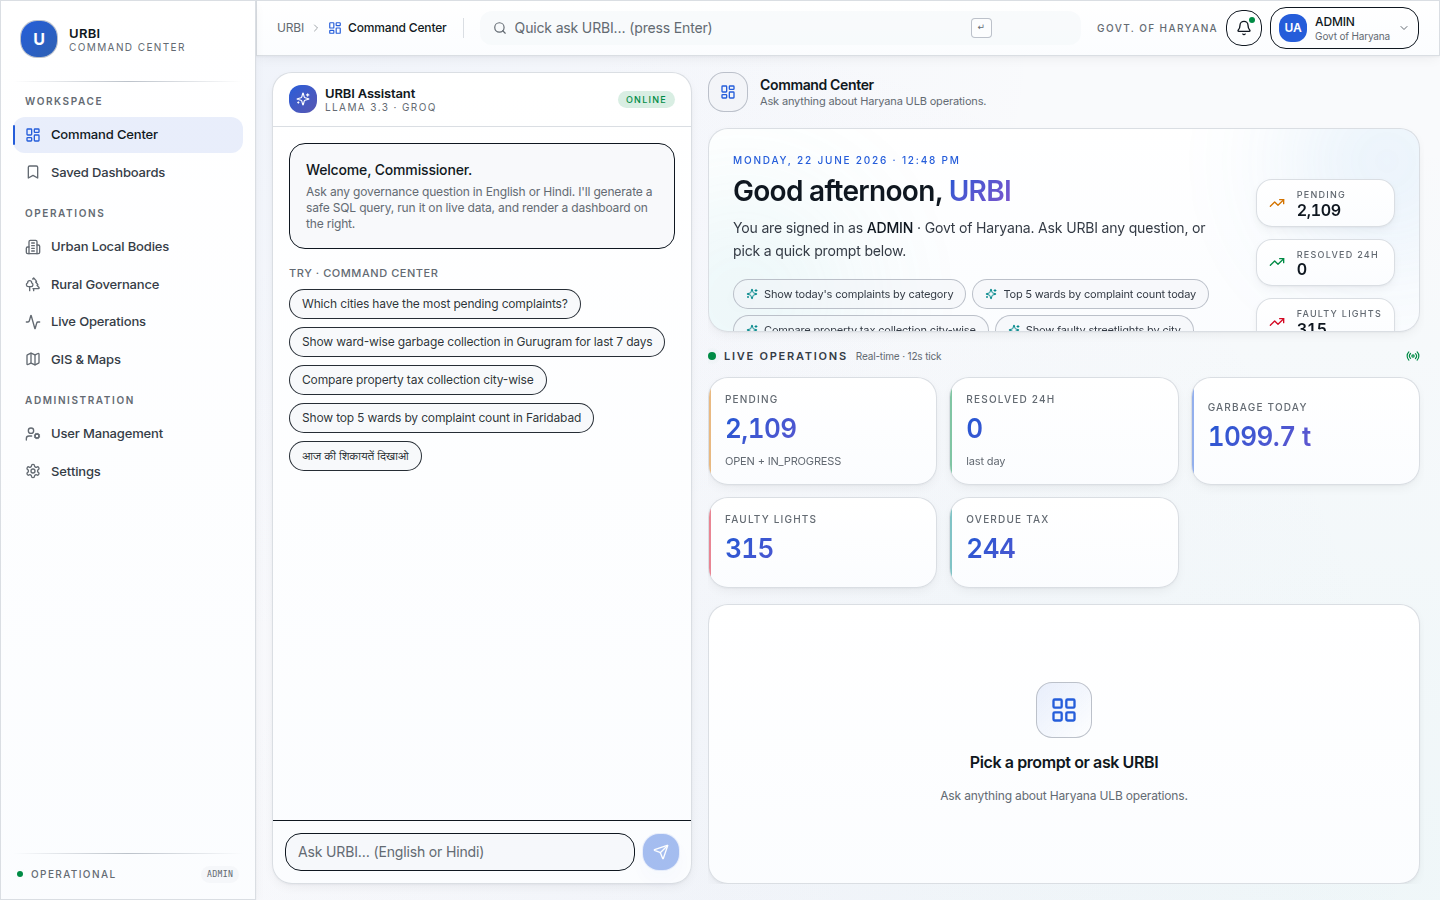
Task: Click the OPERATIONAL status indicator
Action: 66,874
